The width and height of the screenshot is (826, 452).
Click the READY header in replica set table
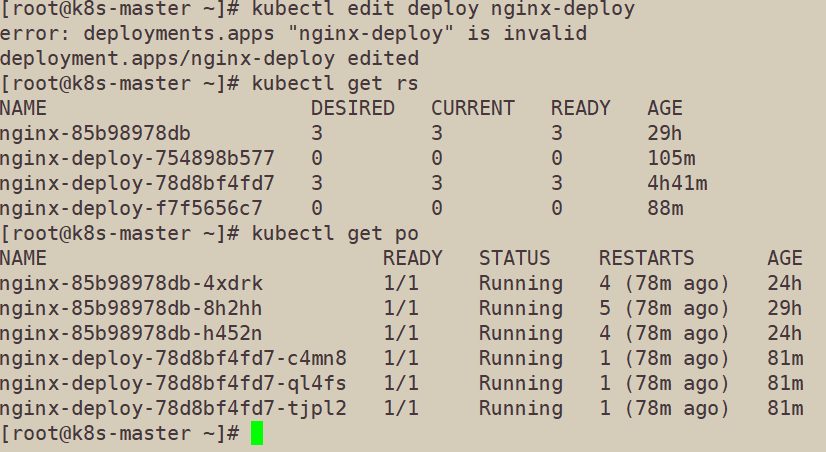pyautogui.click(x=581, y=109)
